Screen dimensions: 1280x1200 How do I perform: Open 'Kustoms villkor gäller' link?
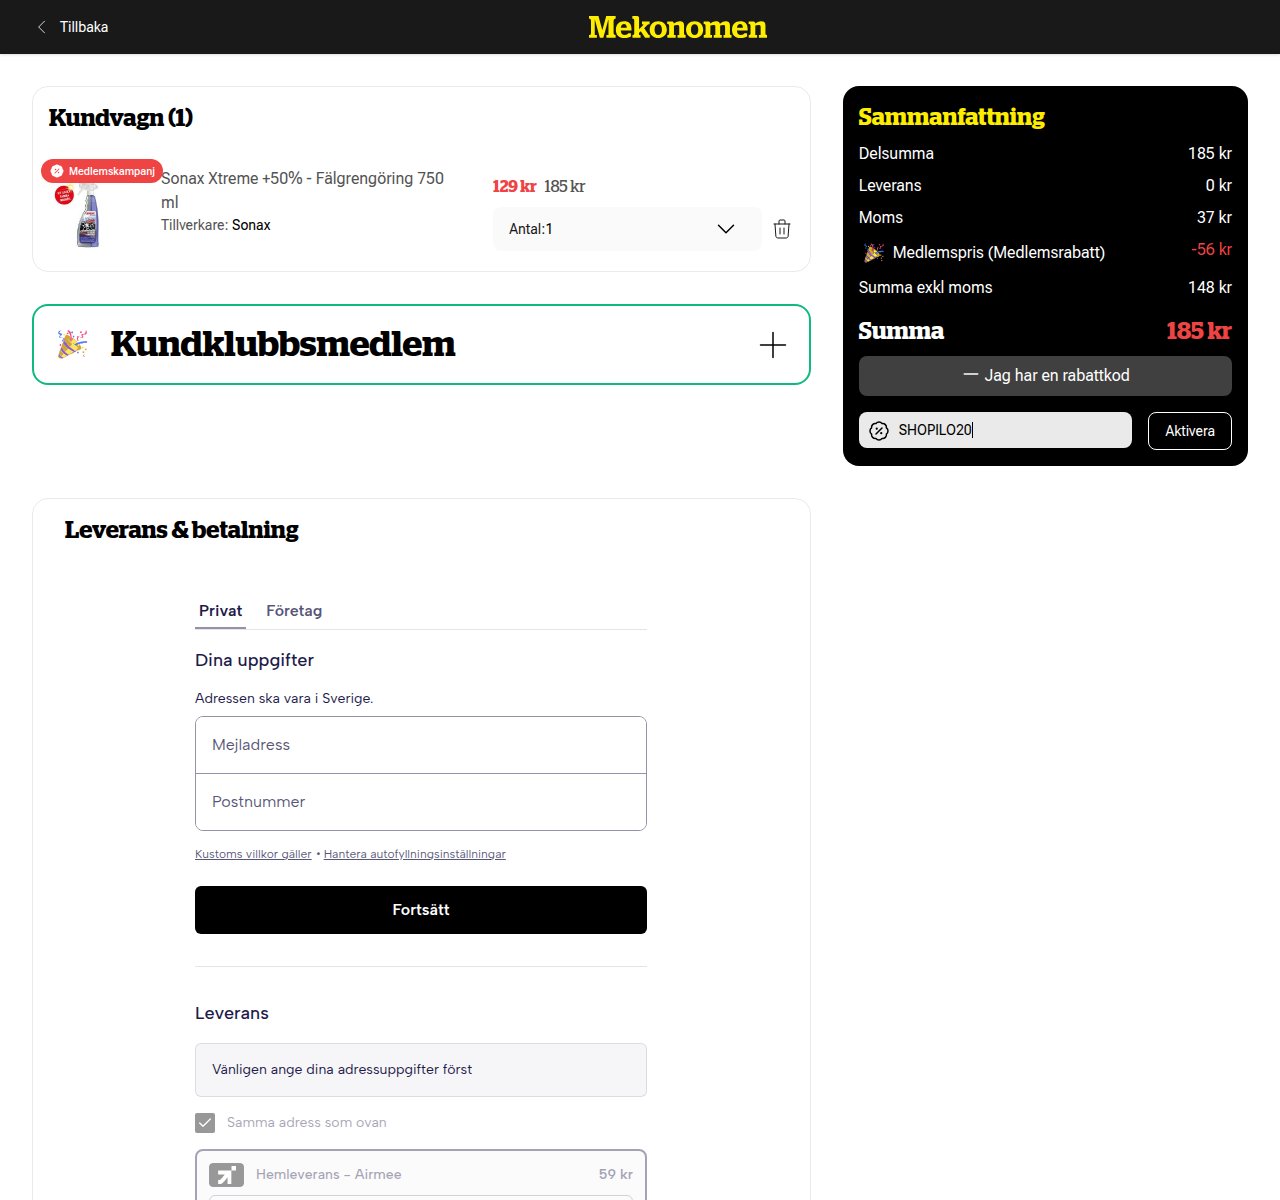253,854
